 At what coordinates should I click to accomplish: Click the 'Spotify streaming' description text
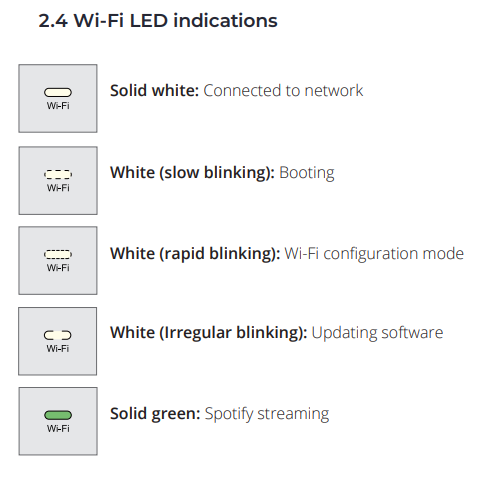267,414
